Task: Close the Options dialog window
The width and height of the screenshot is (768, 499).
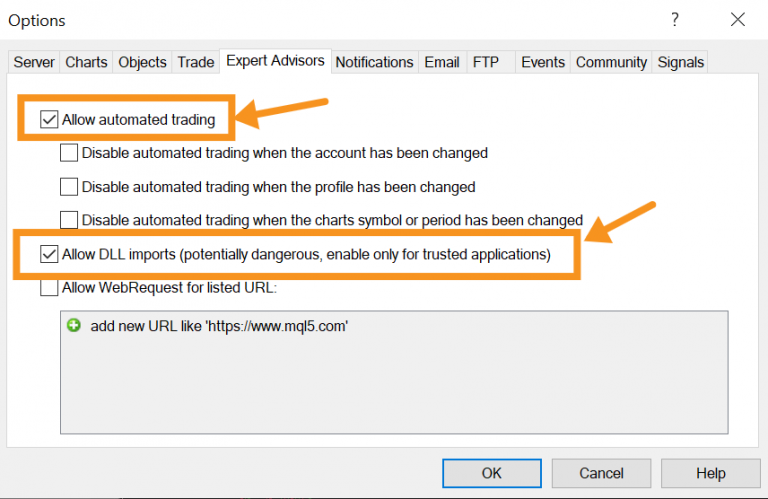Action: [738, 20]
